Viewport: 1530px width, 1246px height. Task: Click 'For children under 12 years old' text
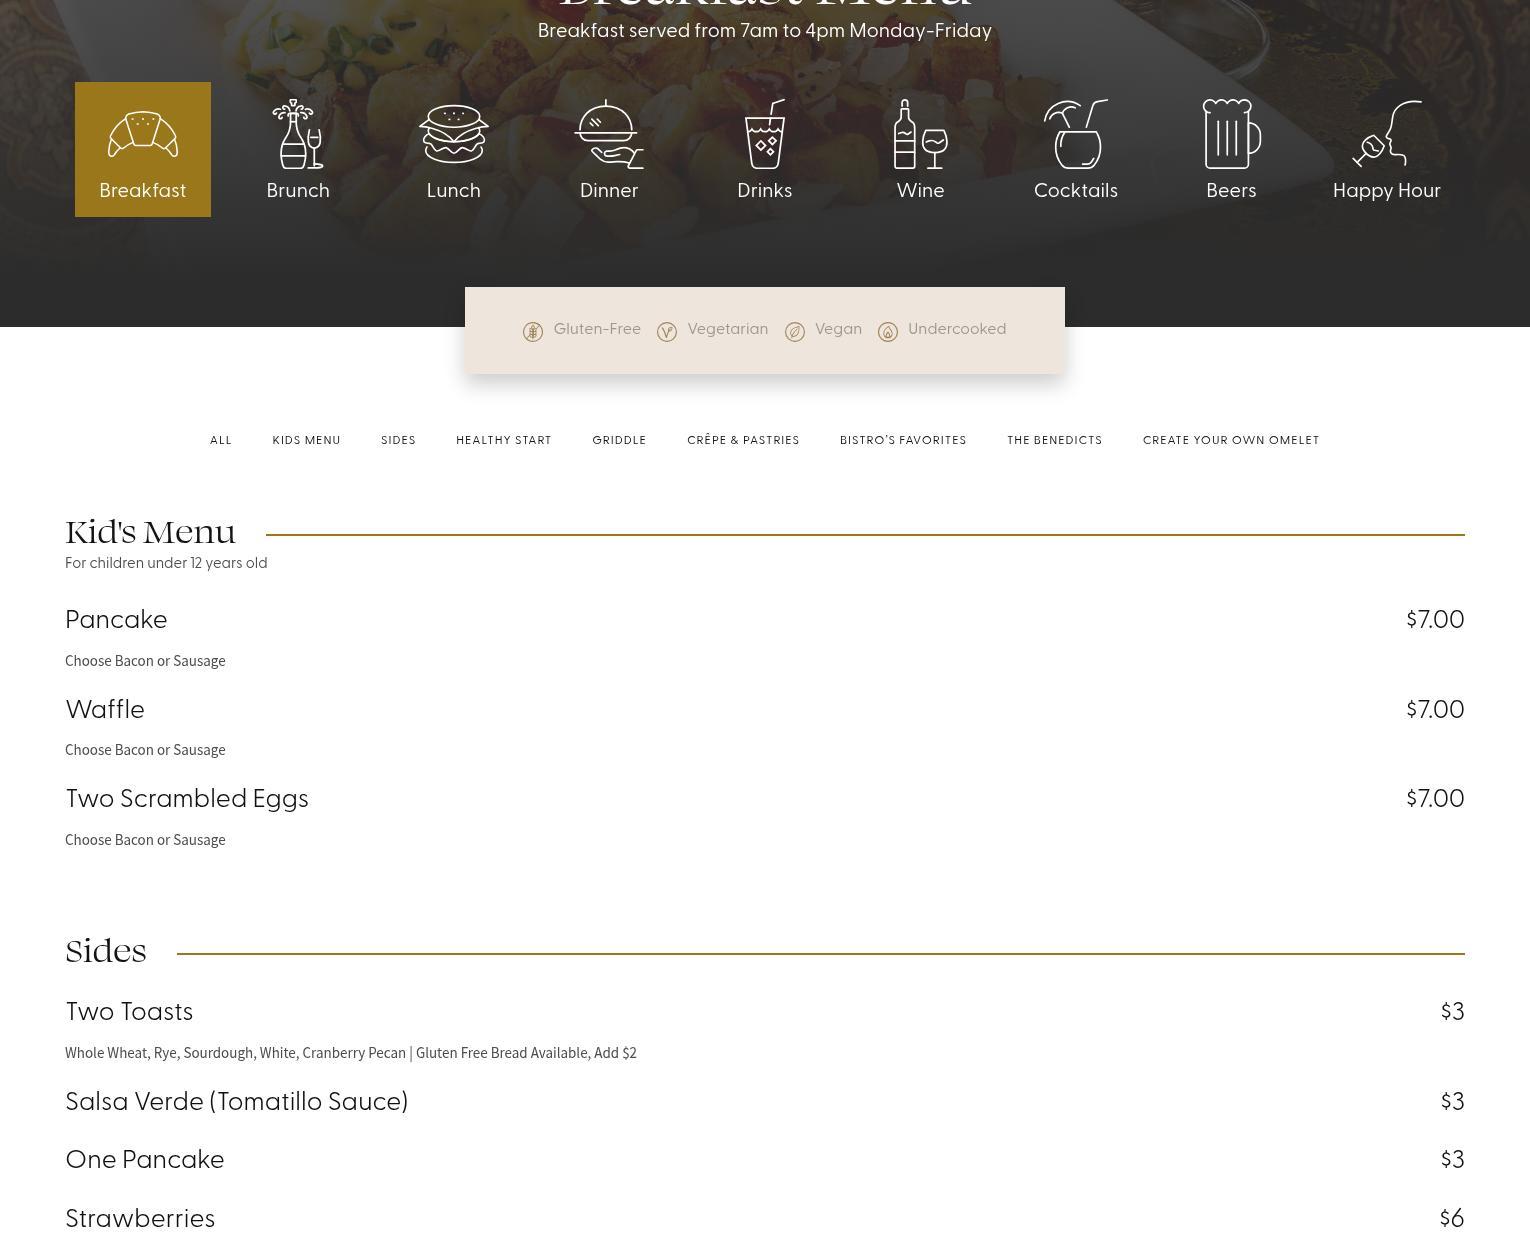coord(166,563)
